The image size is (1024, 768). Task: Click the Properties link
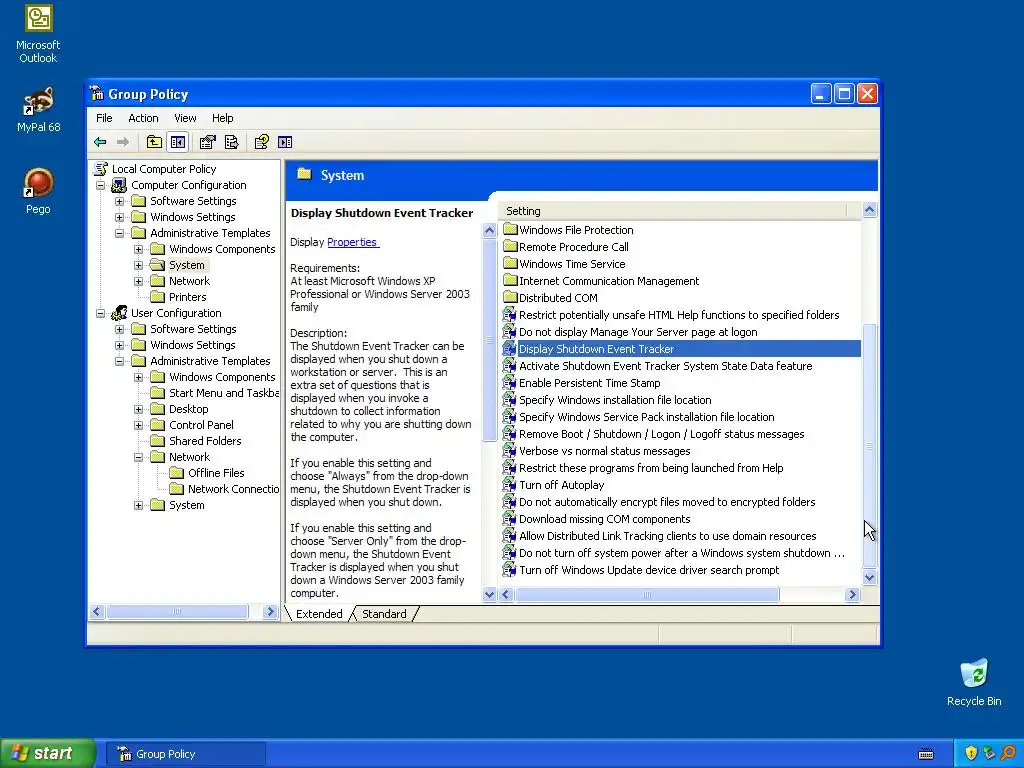tap(352, 242)
